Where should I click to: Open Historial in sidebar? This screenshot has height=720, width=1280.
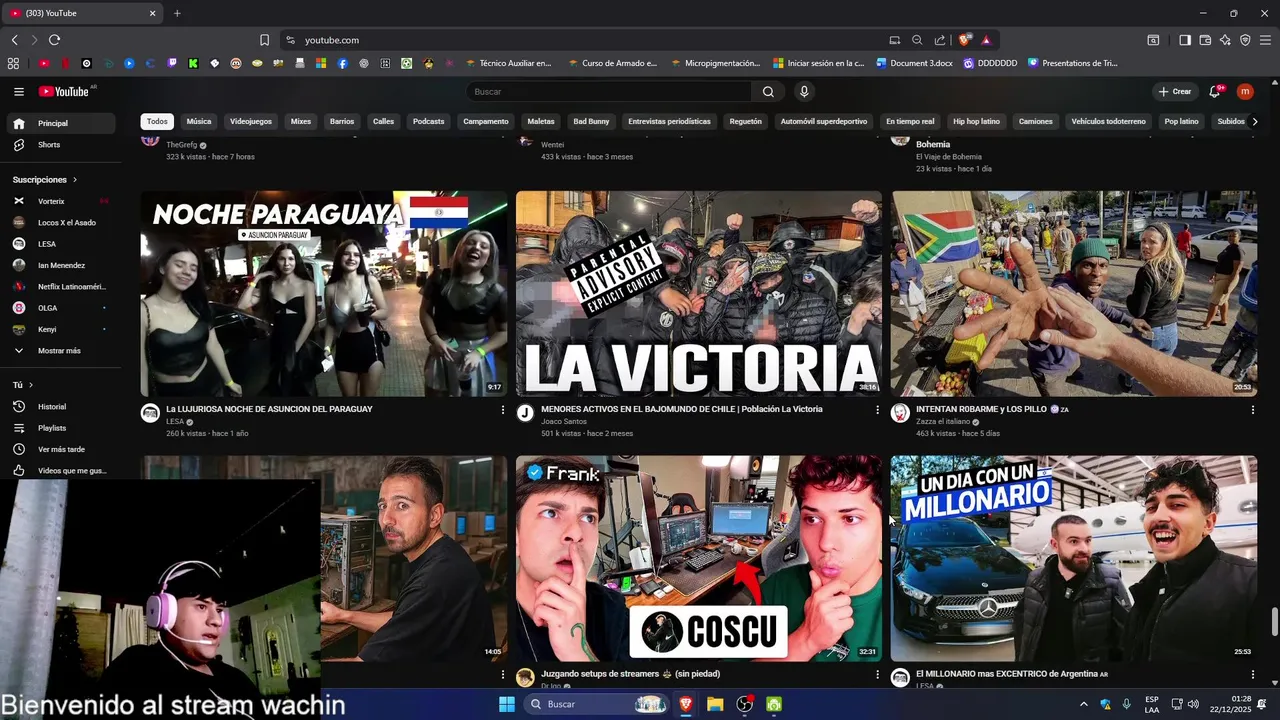click(60, 407)
